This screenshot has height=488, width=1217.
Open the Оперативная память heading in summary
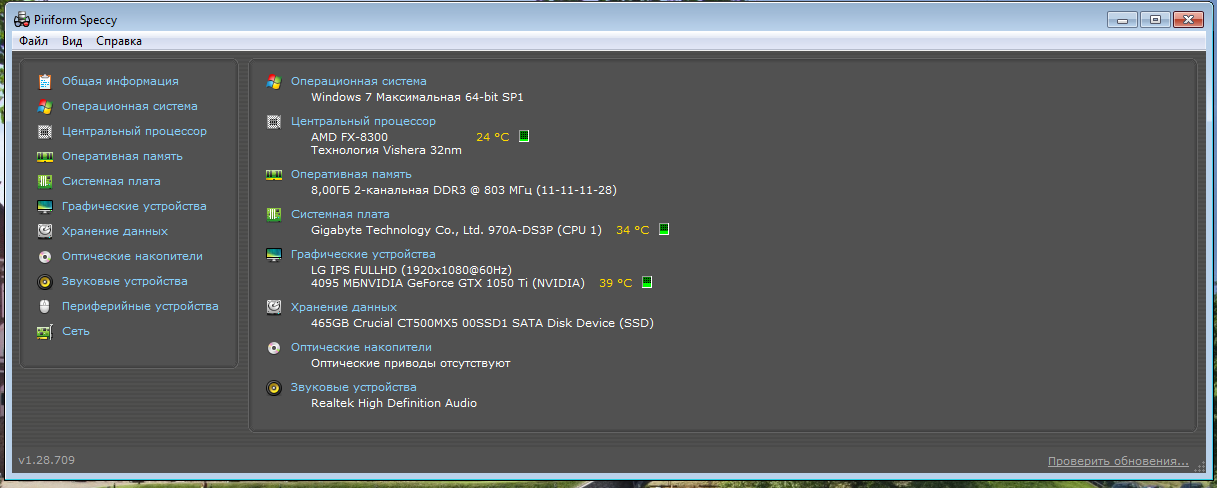tap(351, 174)
